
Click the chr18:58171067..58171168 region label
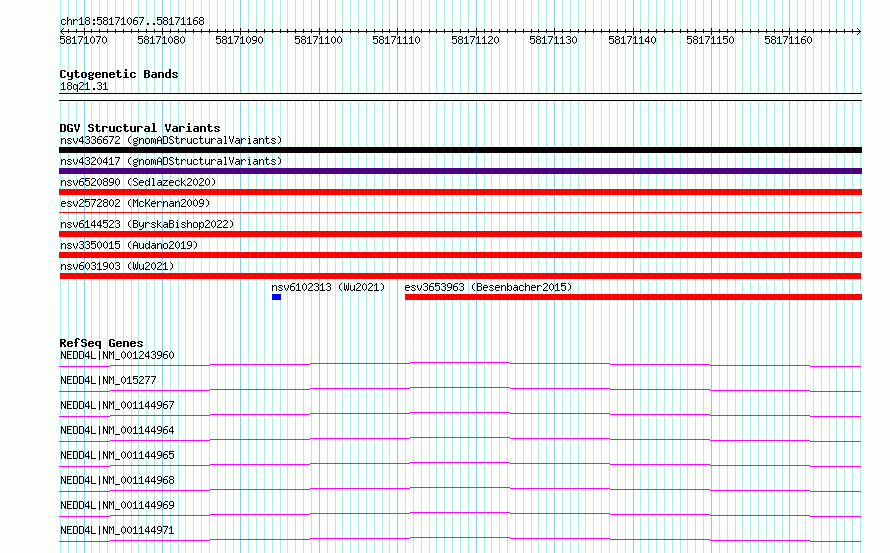point(132,21)
